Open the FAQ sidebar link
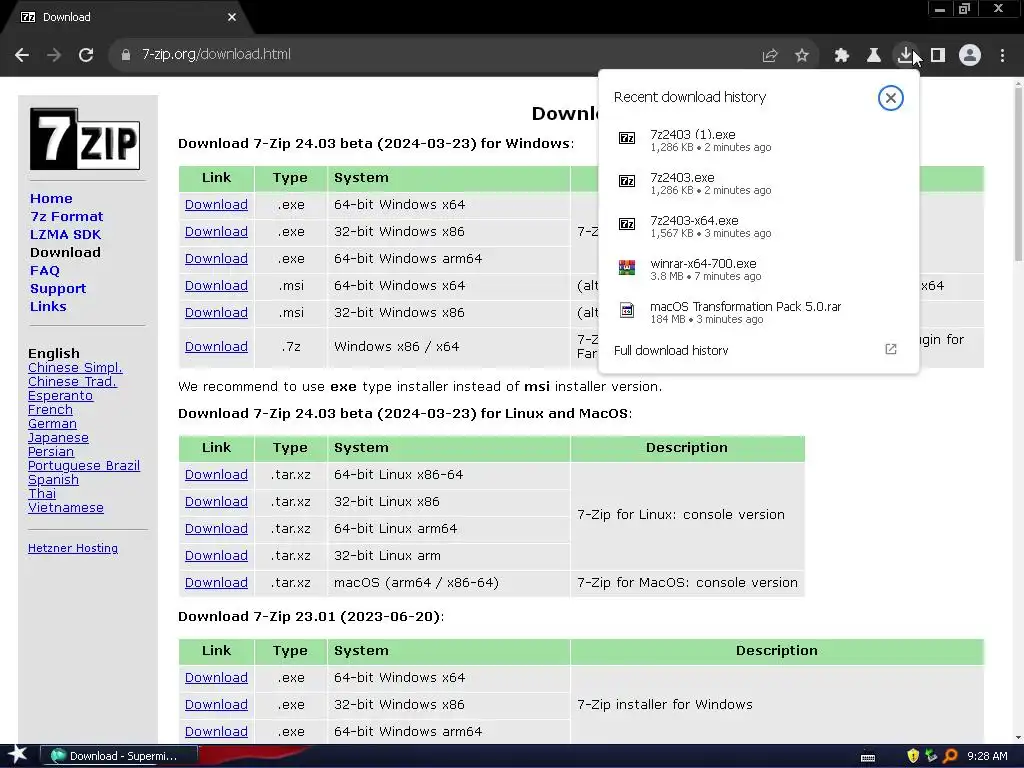The width and height of the screenshot is (1024, 768). click(x=44, y=270)
